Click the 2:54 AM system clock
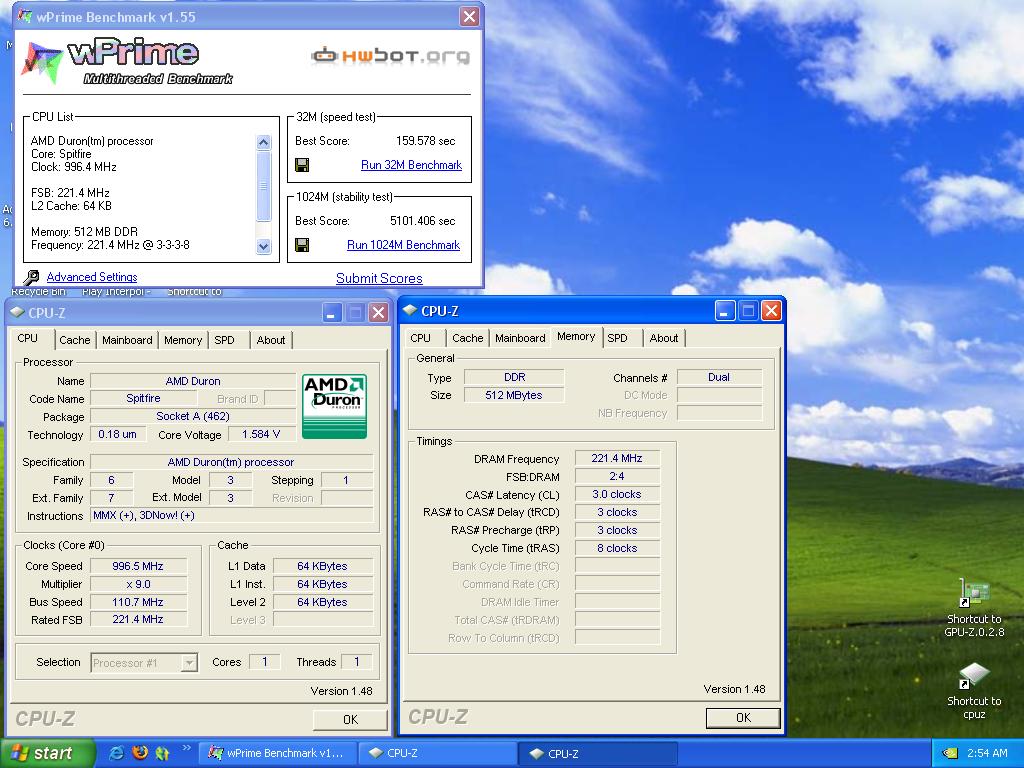The width and height of the screenshot is (1024, 768). click(x=987, y=753)
